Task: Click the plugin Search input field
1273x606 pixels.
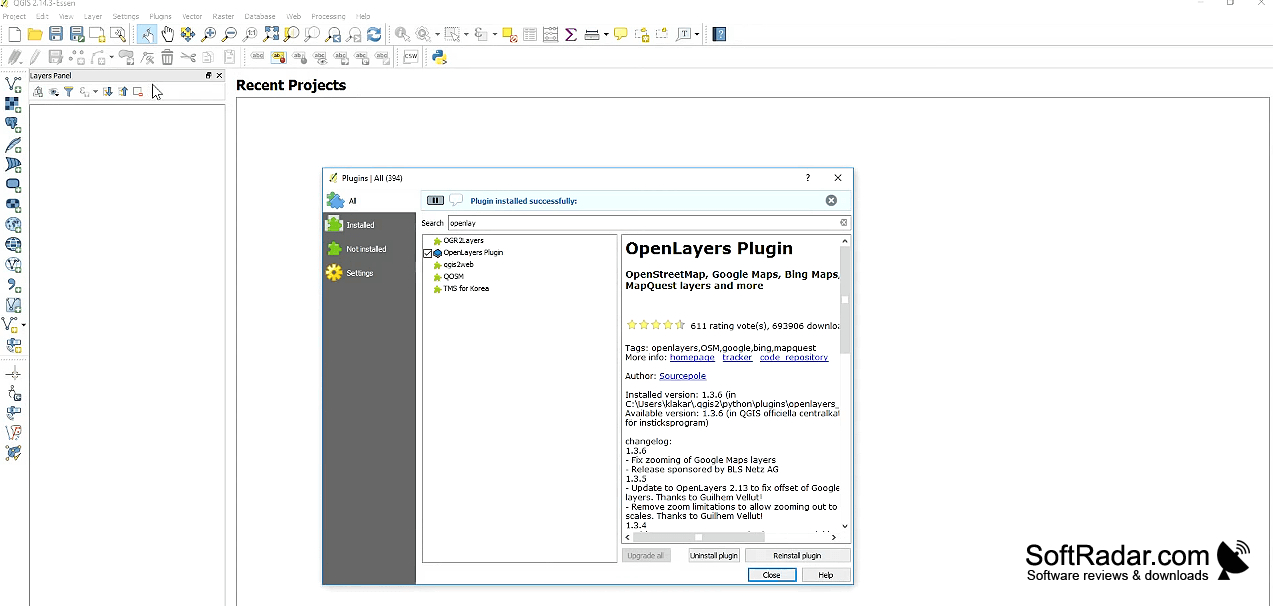Action: 648,223
